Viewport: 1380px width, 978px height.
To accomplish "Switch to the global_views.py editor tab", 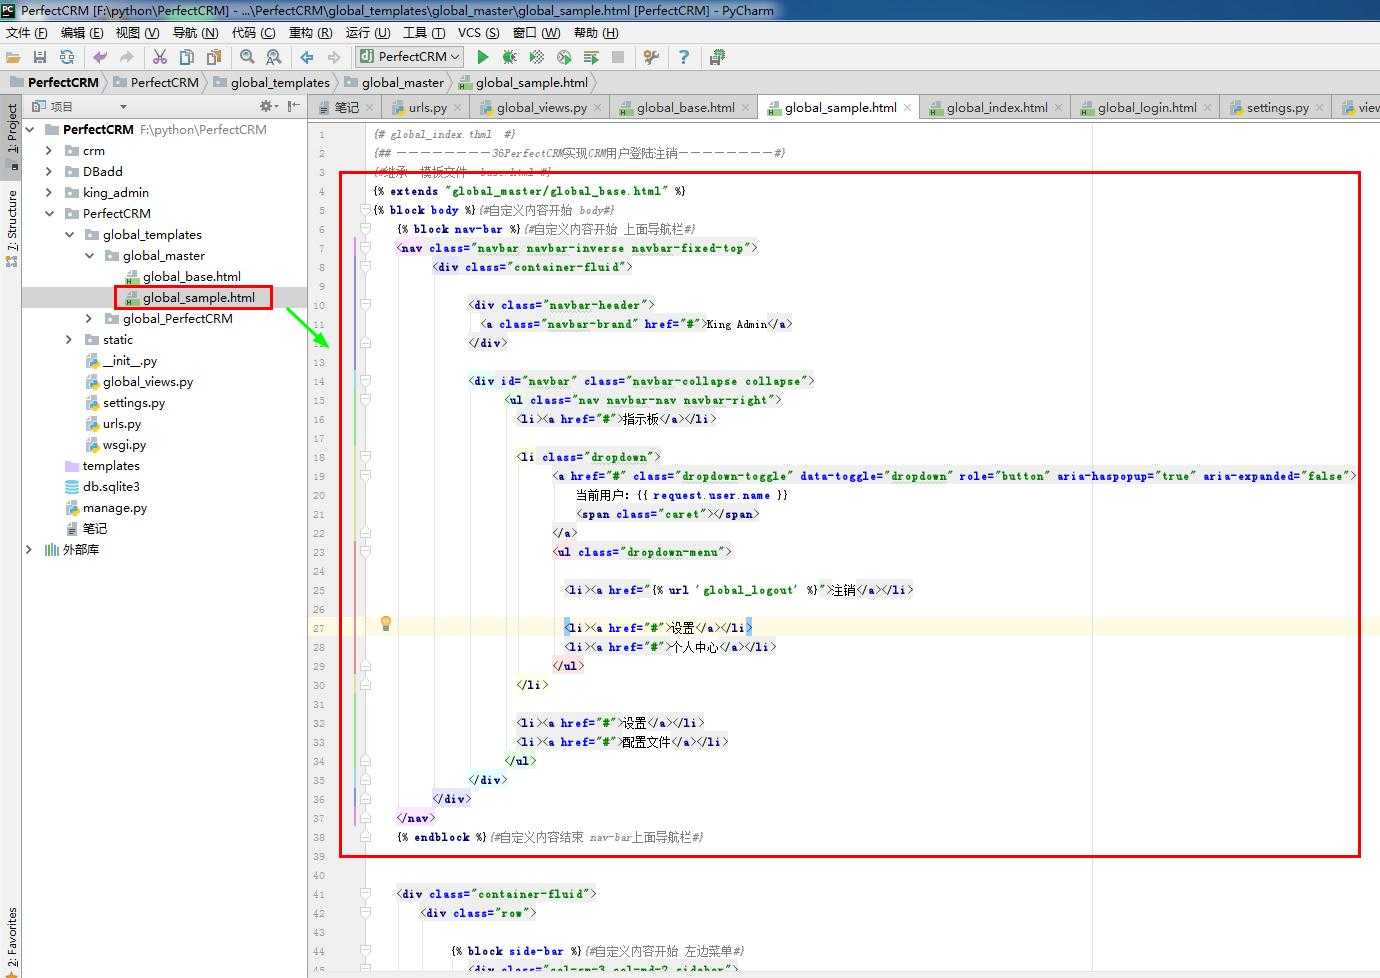I will pos(541,107).
